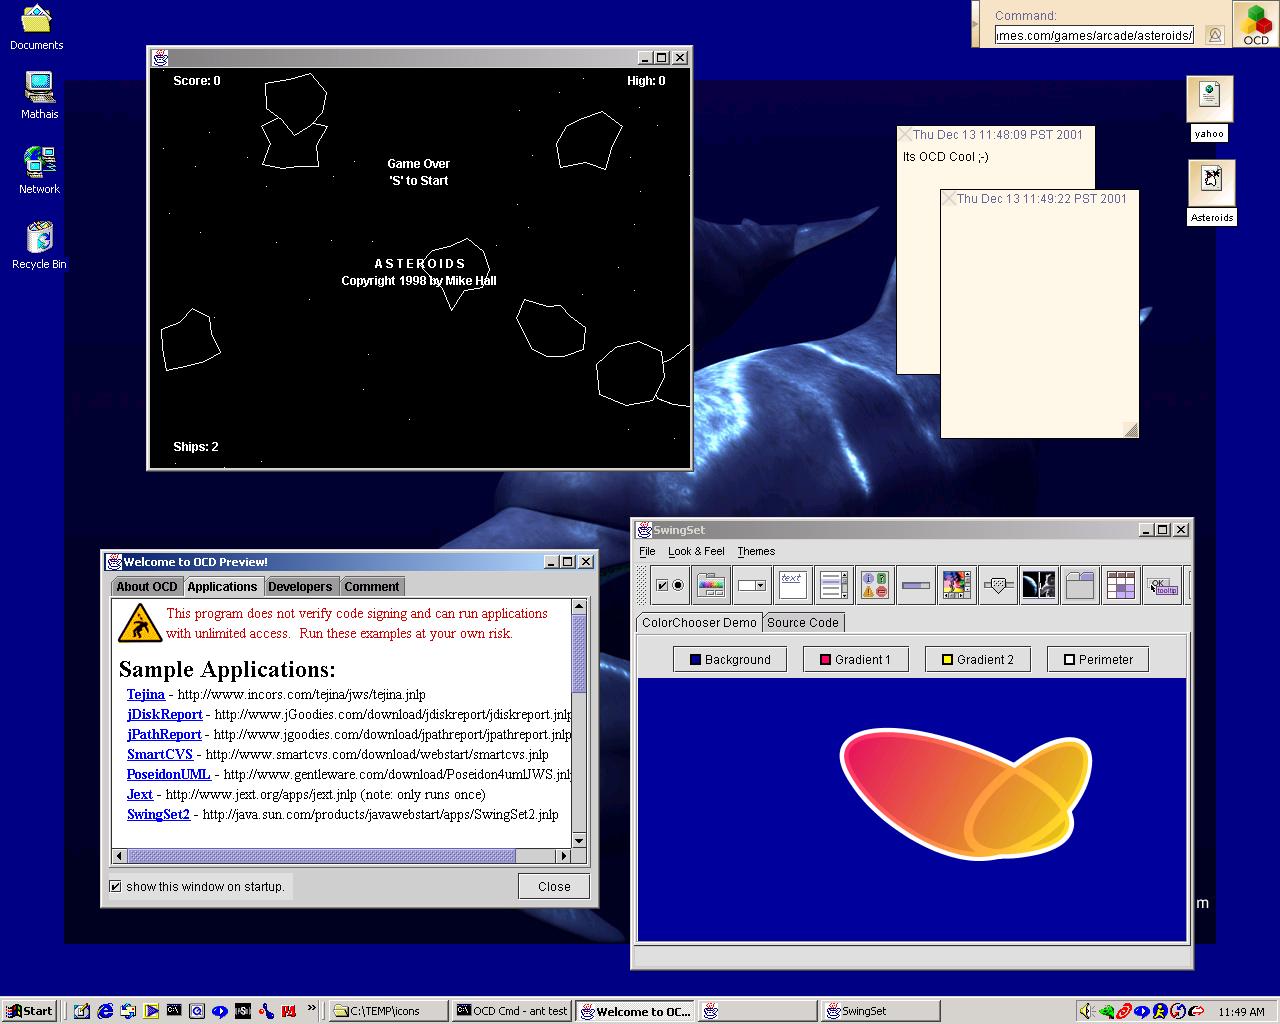Open the Look & Feel menu

pos(696,551)
